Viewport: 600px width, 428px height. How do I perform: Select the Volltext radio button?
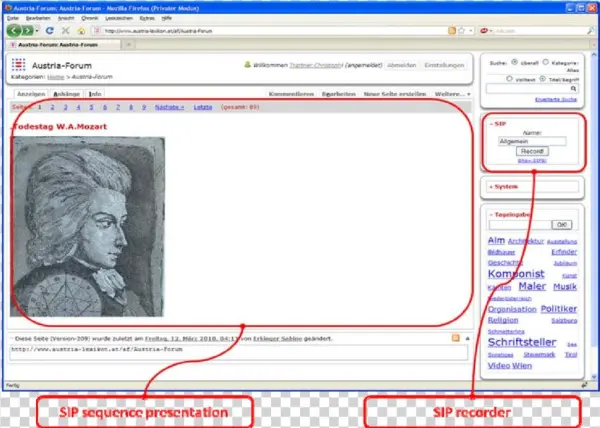click(509, 79)
